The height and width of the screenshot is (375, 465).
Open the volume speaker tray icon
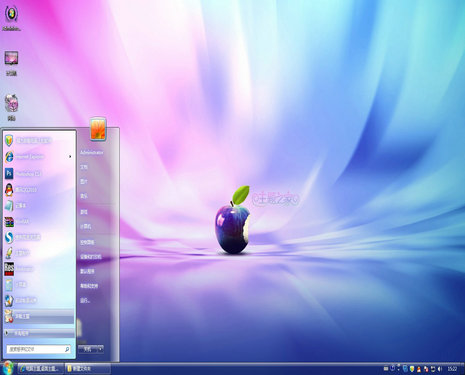(x=440, y=369)
